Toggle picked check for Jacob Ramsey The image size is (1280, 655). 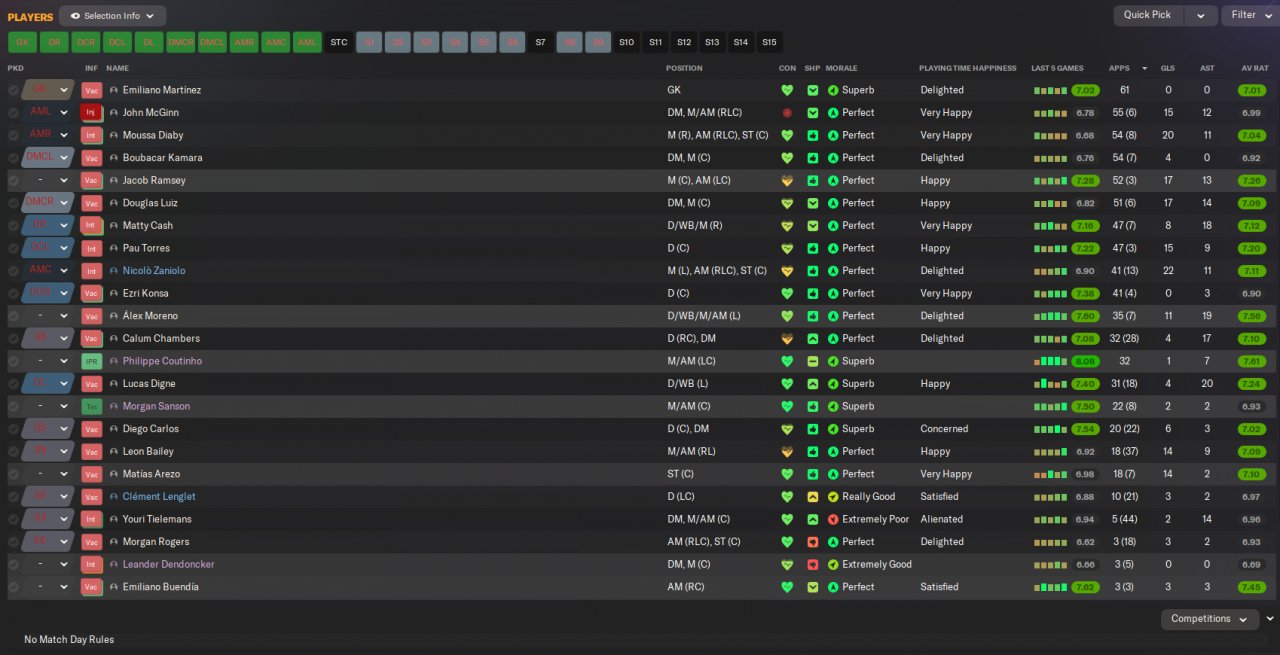click(13, 181)
